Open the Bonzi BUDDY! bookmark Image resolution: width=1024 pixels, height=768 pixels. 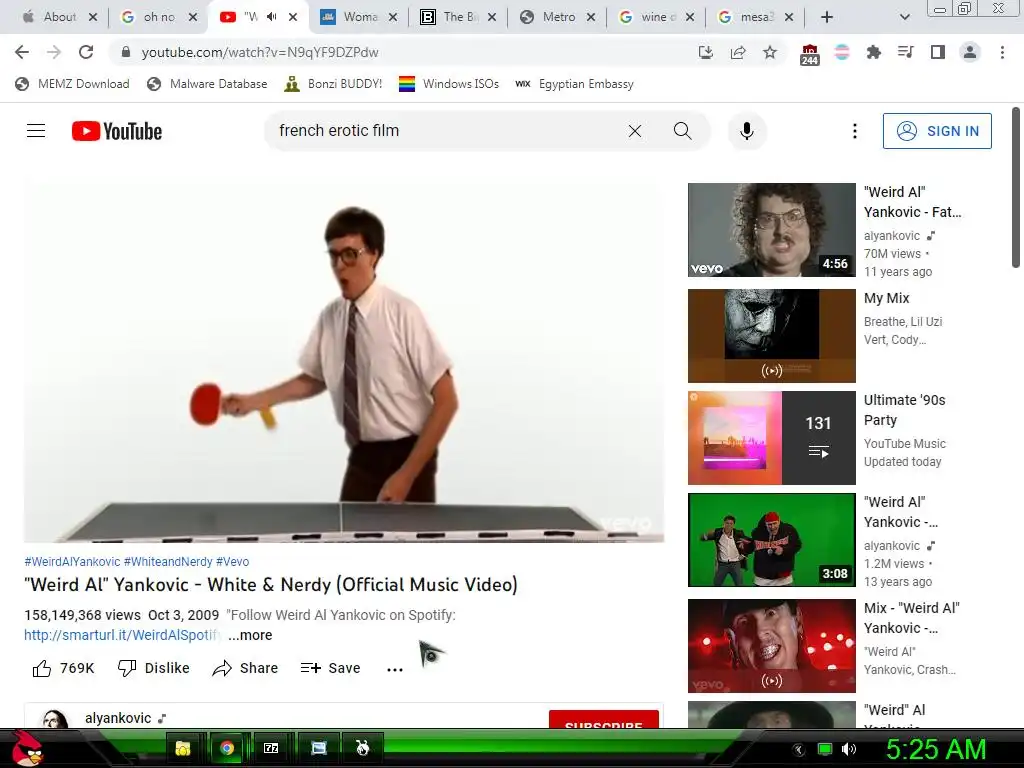coord(333,84)
